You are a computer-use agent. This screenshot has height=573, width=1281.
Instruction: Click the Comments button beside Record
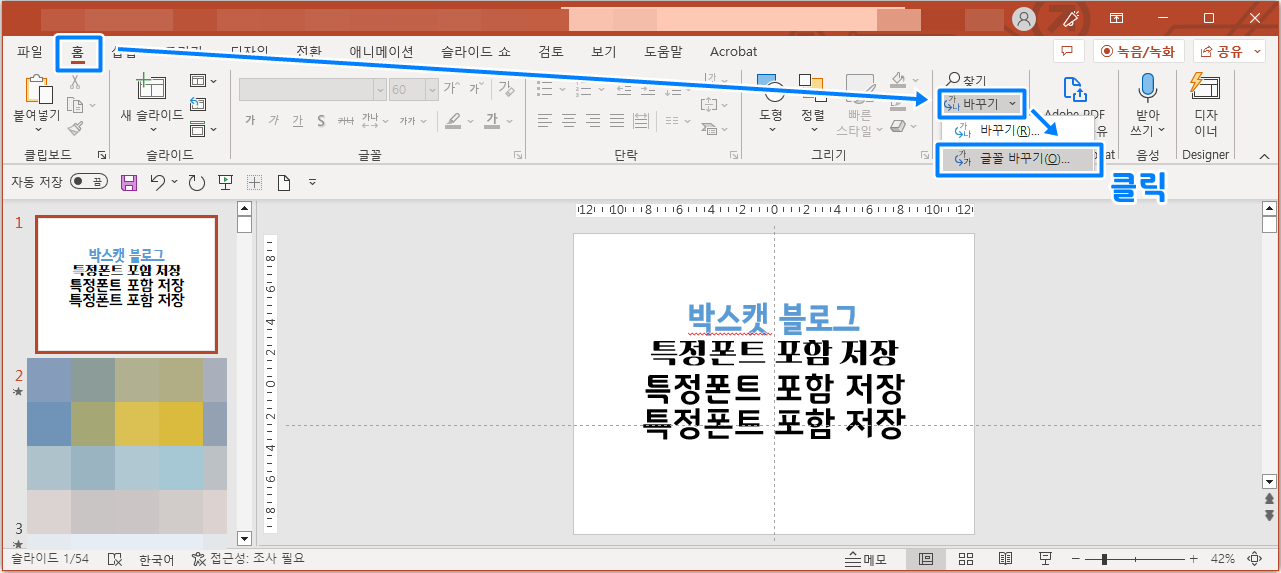[1068, 51]
